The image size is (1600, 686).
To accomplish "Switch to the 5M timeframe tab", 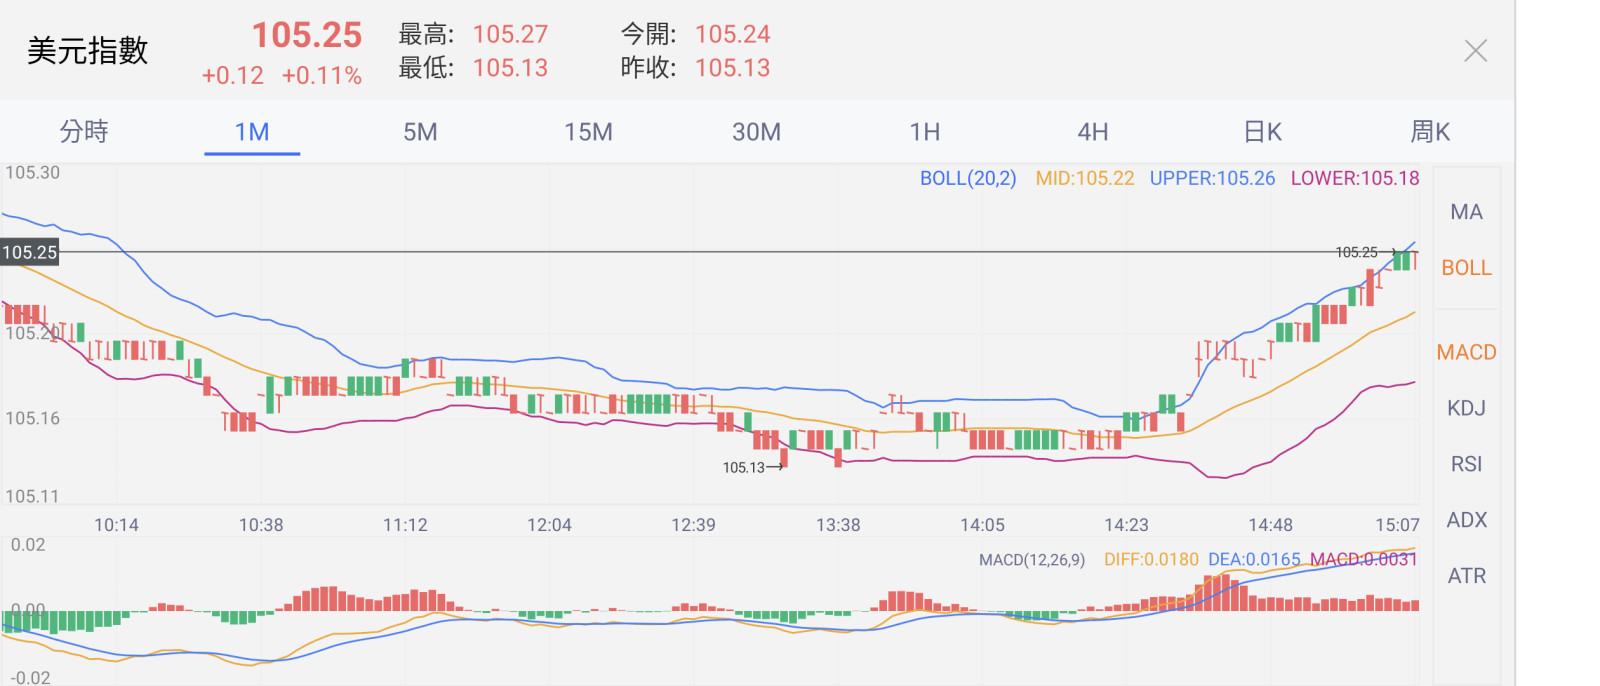I will [x=420, y=132].
